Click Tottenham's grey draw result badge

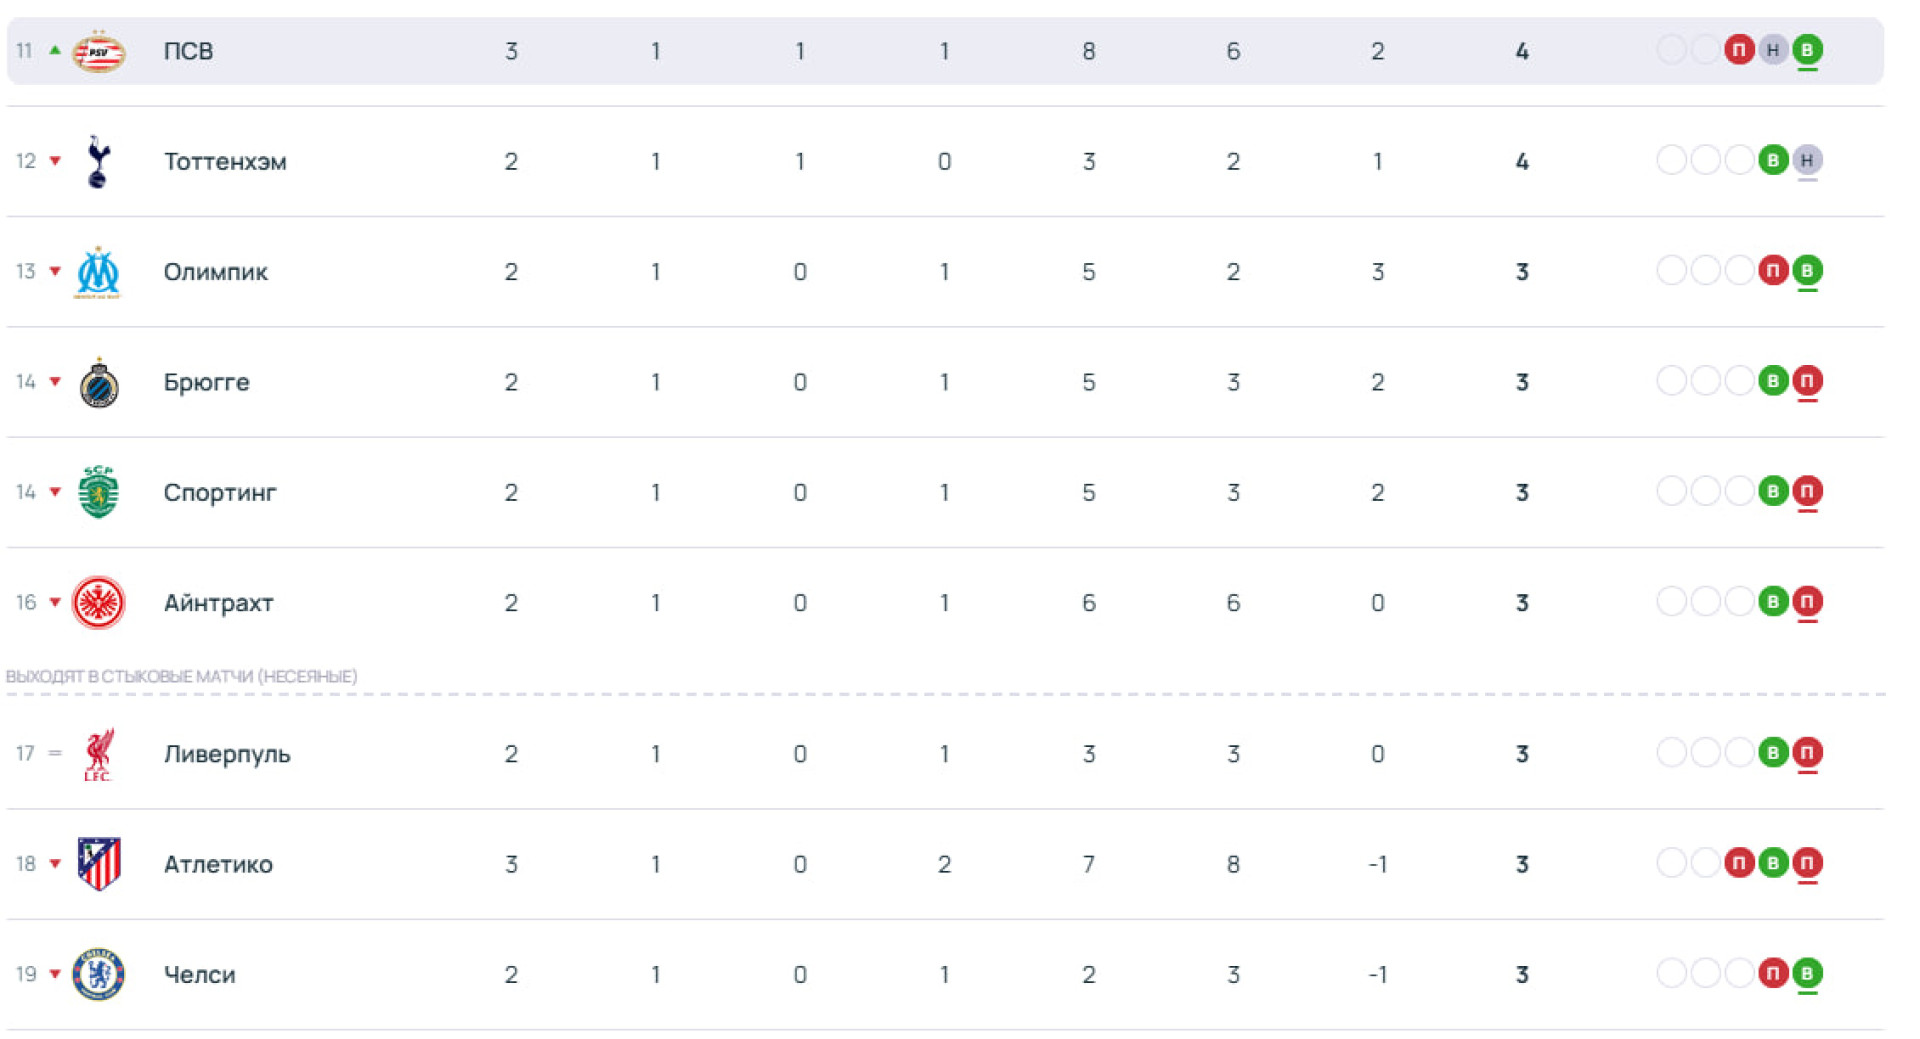(1806, 160)
